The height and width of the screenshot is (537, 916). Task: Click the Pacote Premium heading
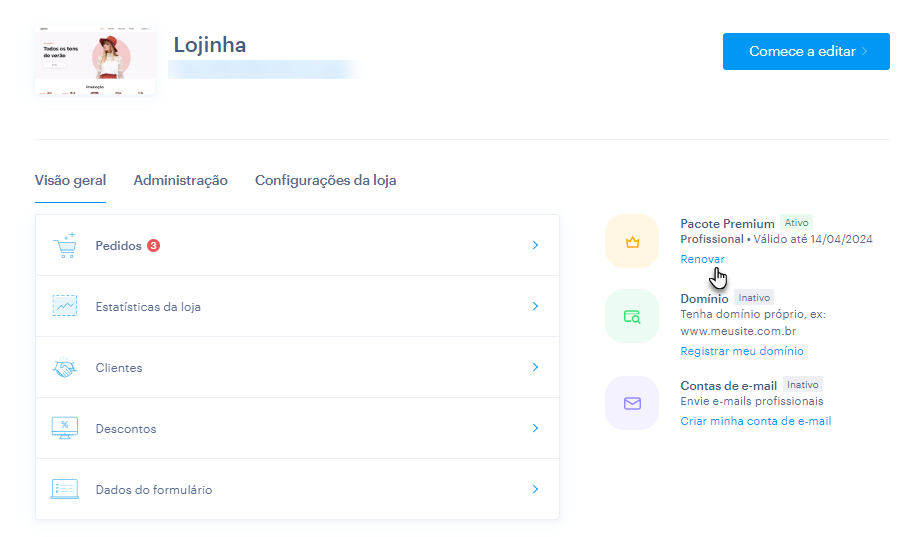(x=727, y=224)
